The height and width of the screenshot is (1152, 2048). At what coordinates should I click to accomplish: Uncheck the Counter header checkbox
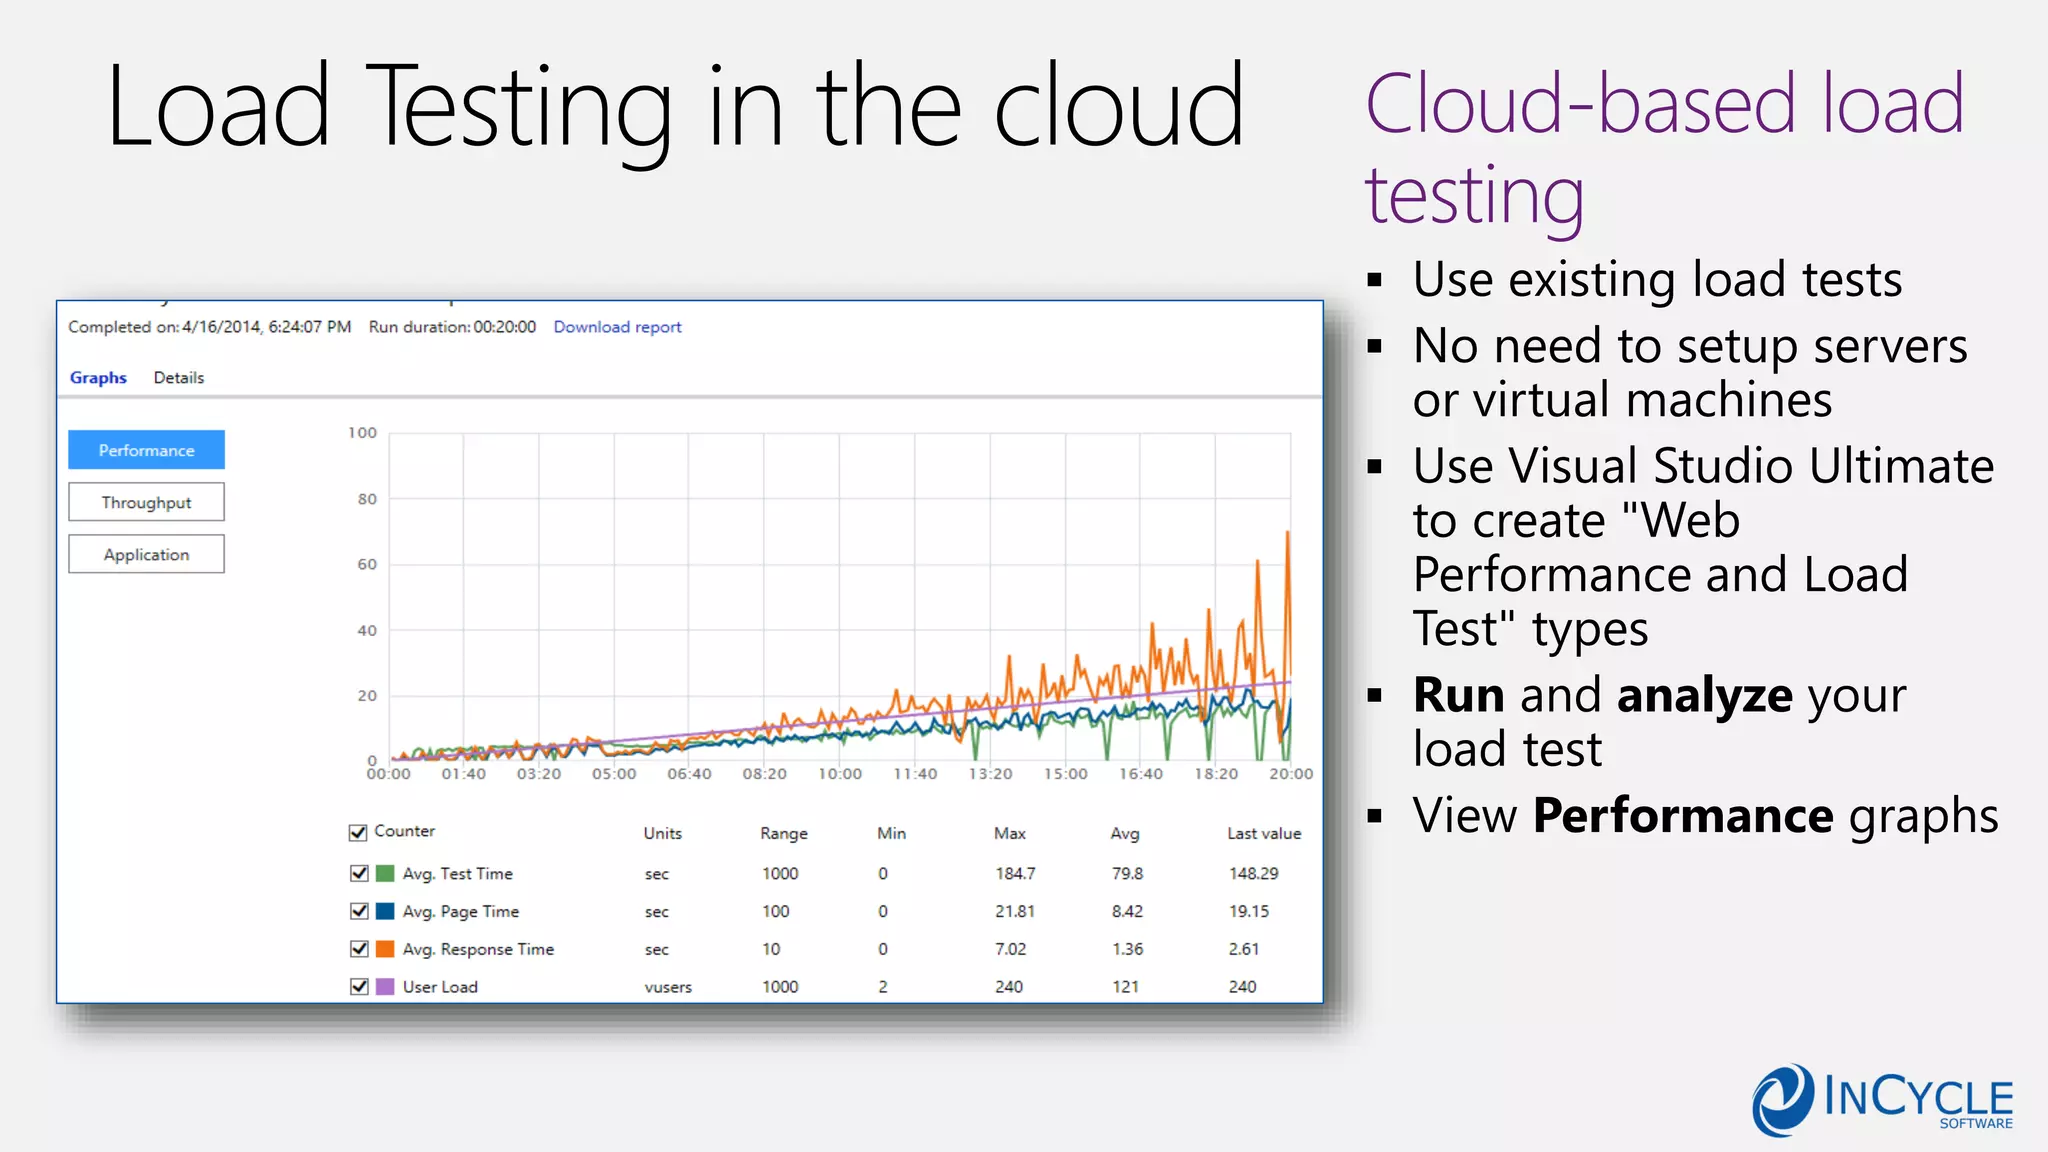358,832
